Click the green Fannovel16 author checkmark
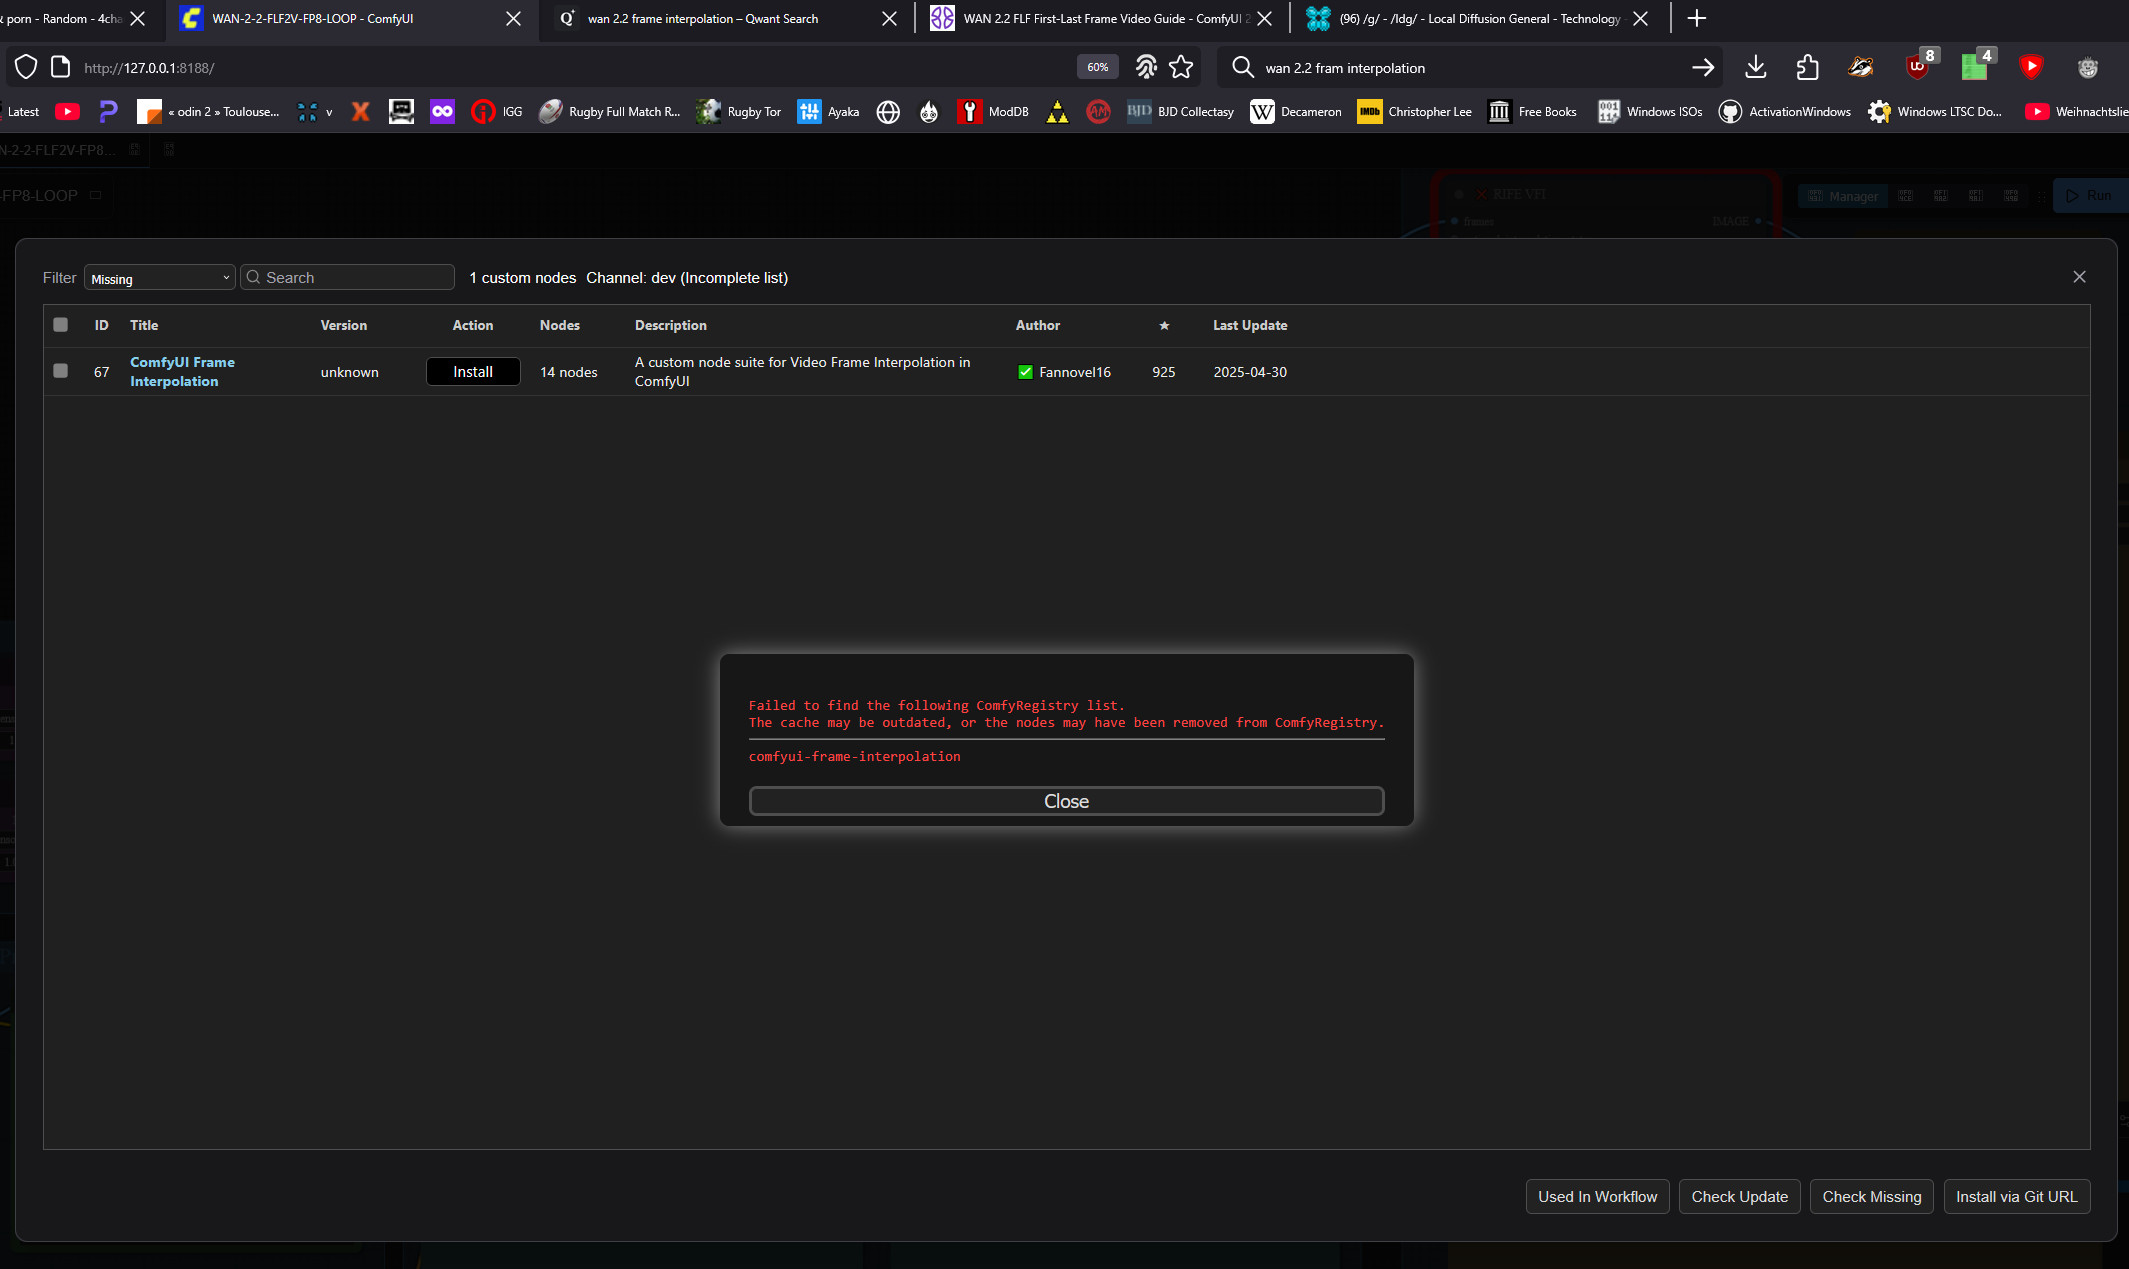Viewport: 2129px width, 1269px height. (x=1025, y=372)
